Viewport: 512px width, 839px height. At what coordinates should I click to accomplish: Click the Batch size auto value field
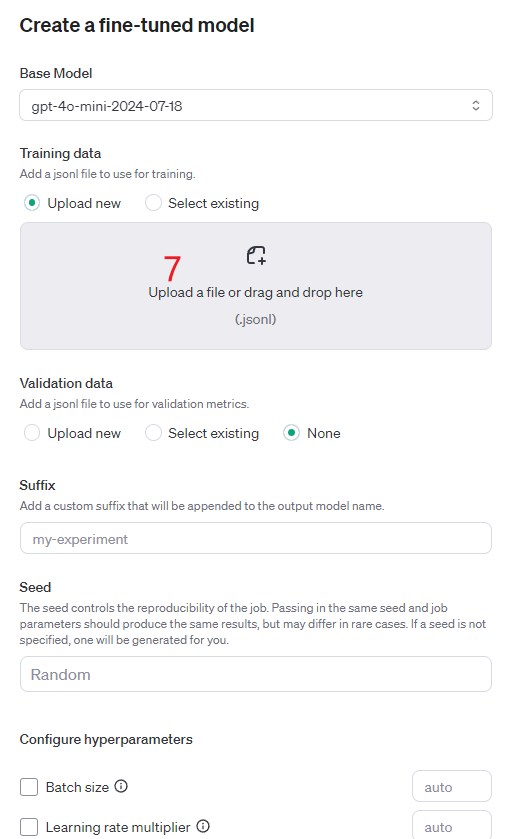452,787
